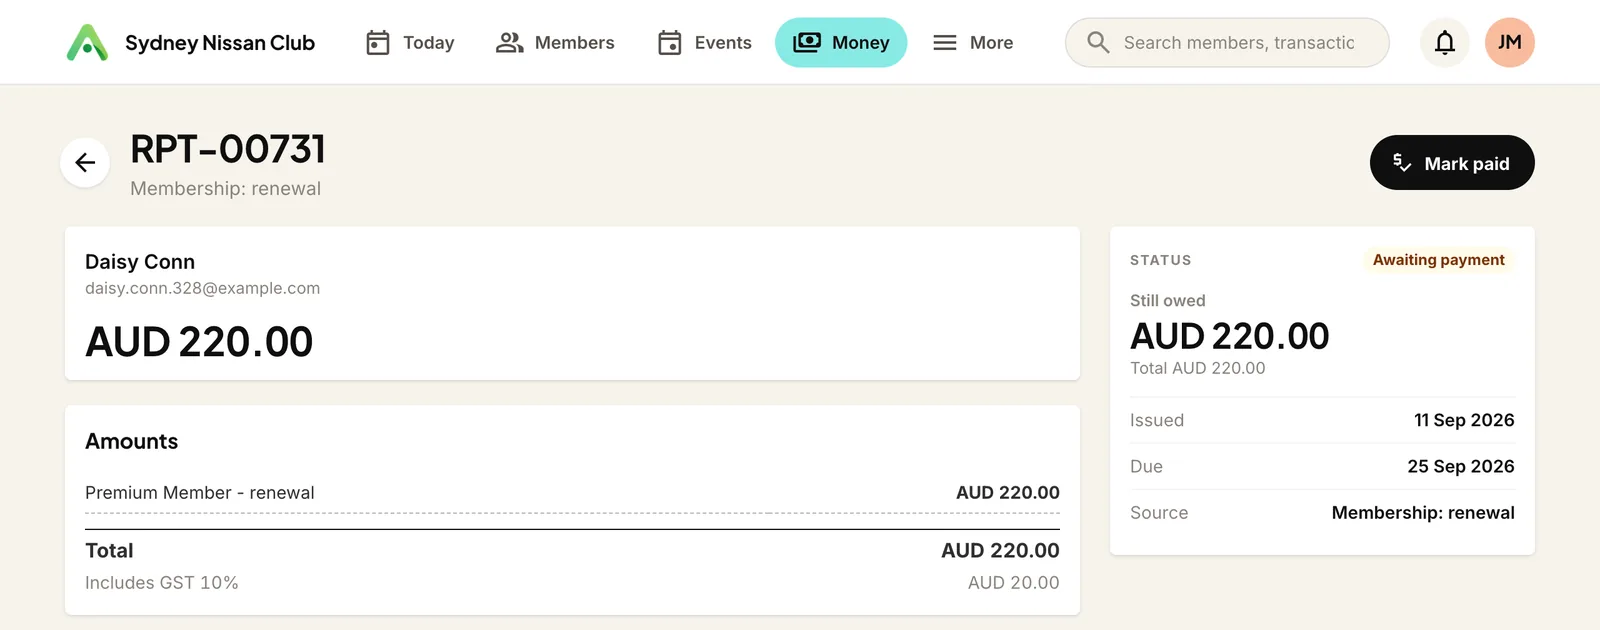Click Daisy Conn's name
Screen dimensions: 1600x630
pos(140,262)
